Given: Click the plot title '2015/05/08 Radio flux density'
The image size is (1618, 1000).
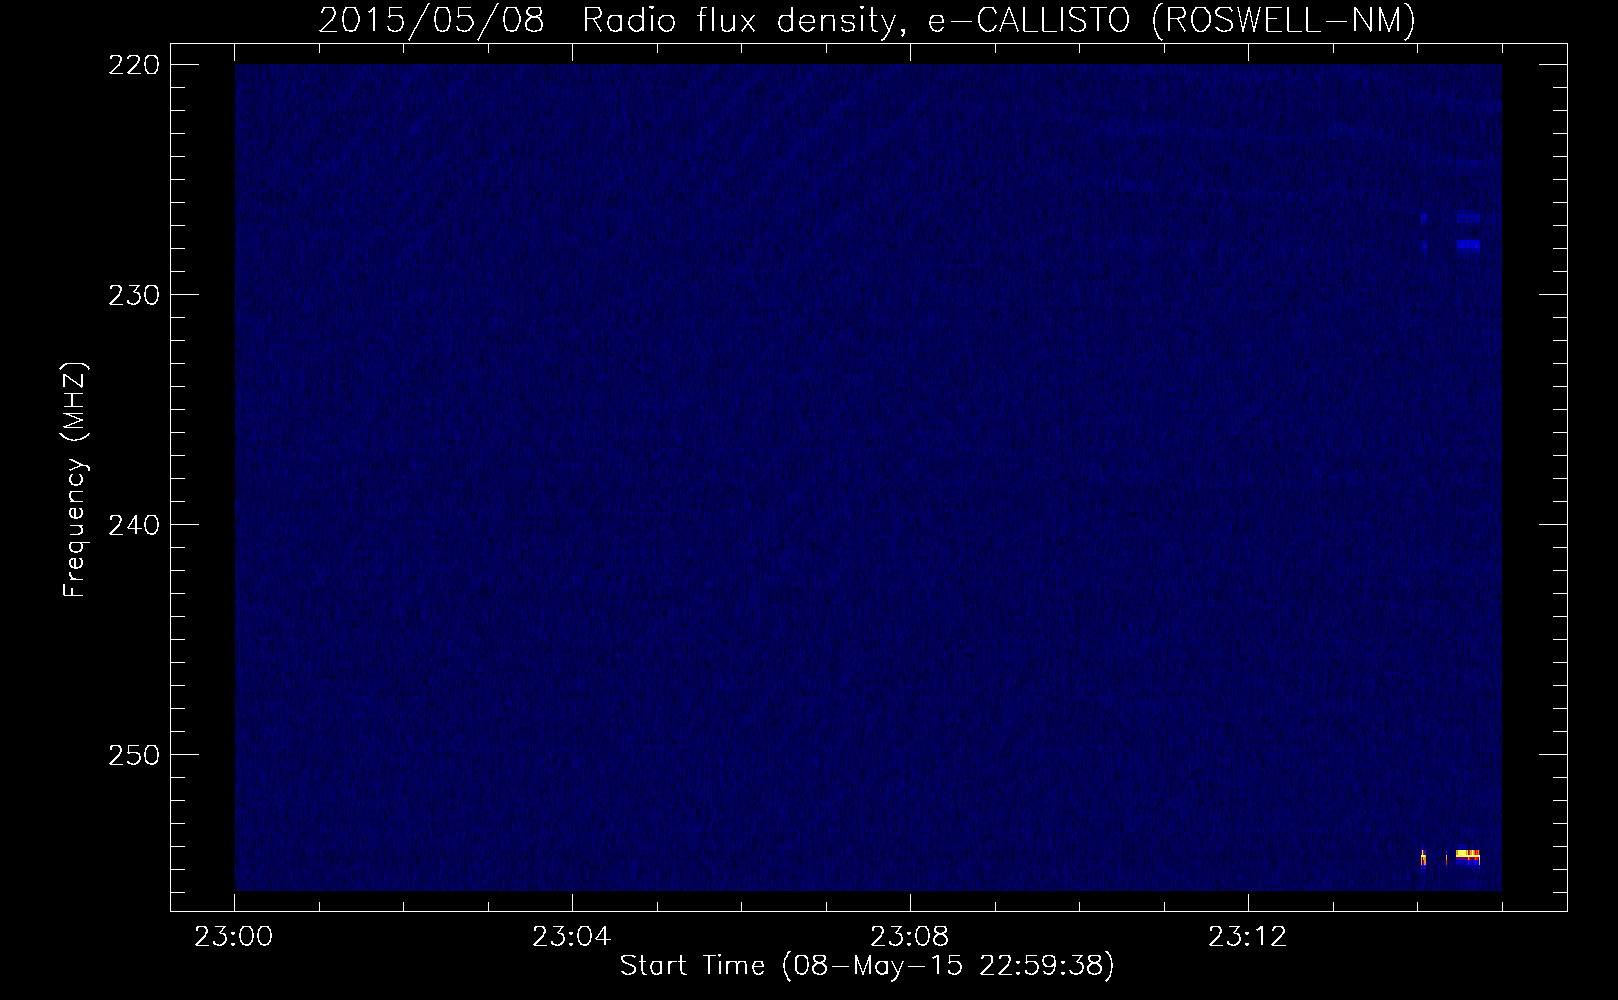Looking at the screenshot, I should coord(607,20).
